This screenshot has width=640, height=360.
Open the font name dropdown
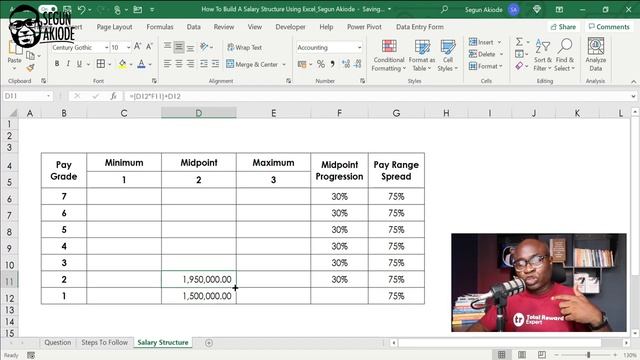(106, 48)
